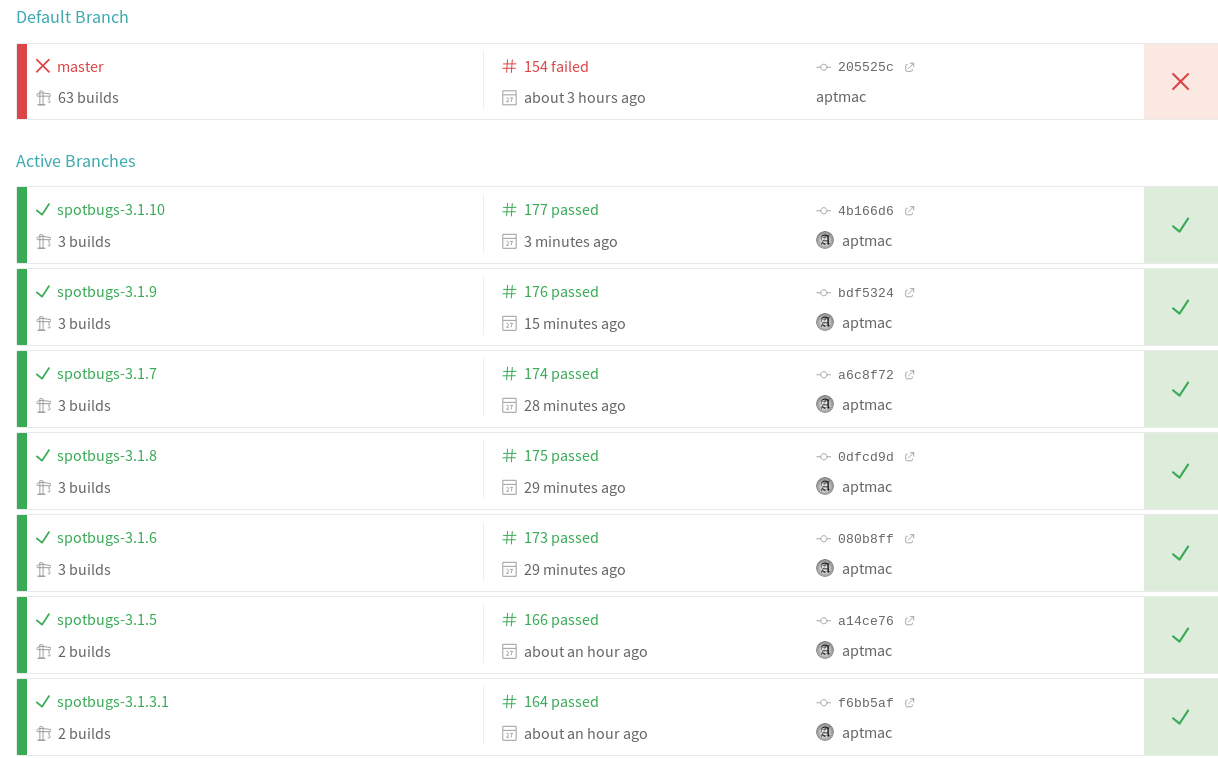Open the spotbugs-3.1.8 branch
Viewport: 1218px width, 758px height.
tap(106, 456)
